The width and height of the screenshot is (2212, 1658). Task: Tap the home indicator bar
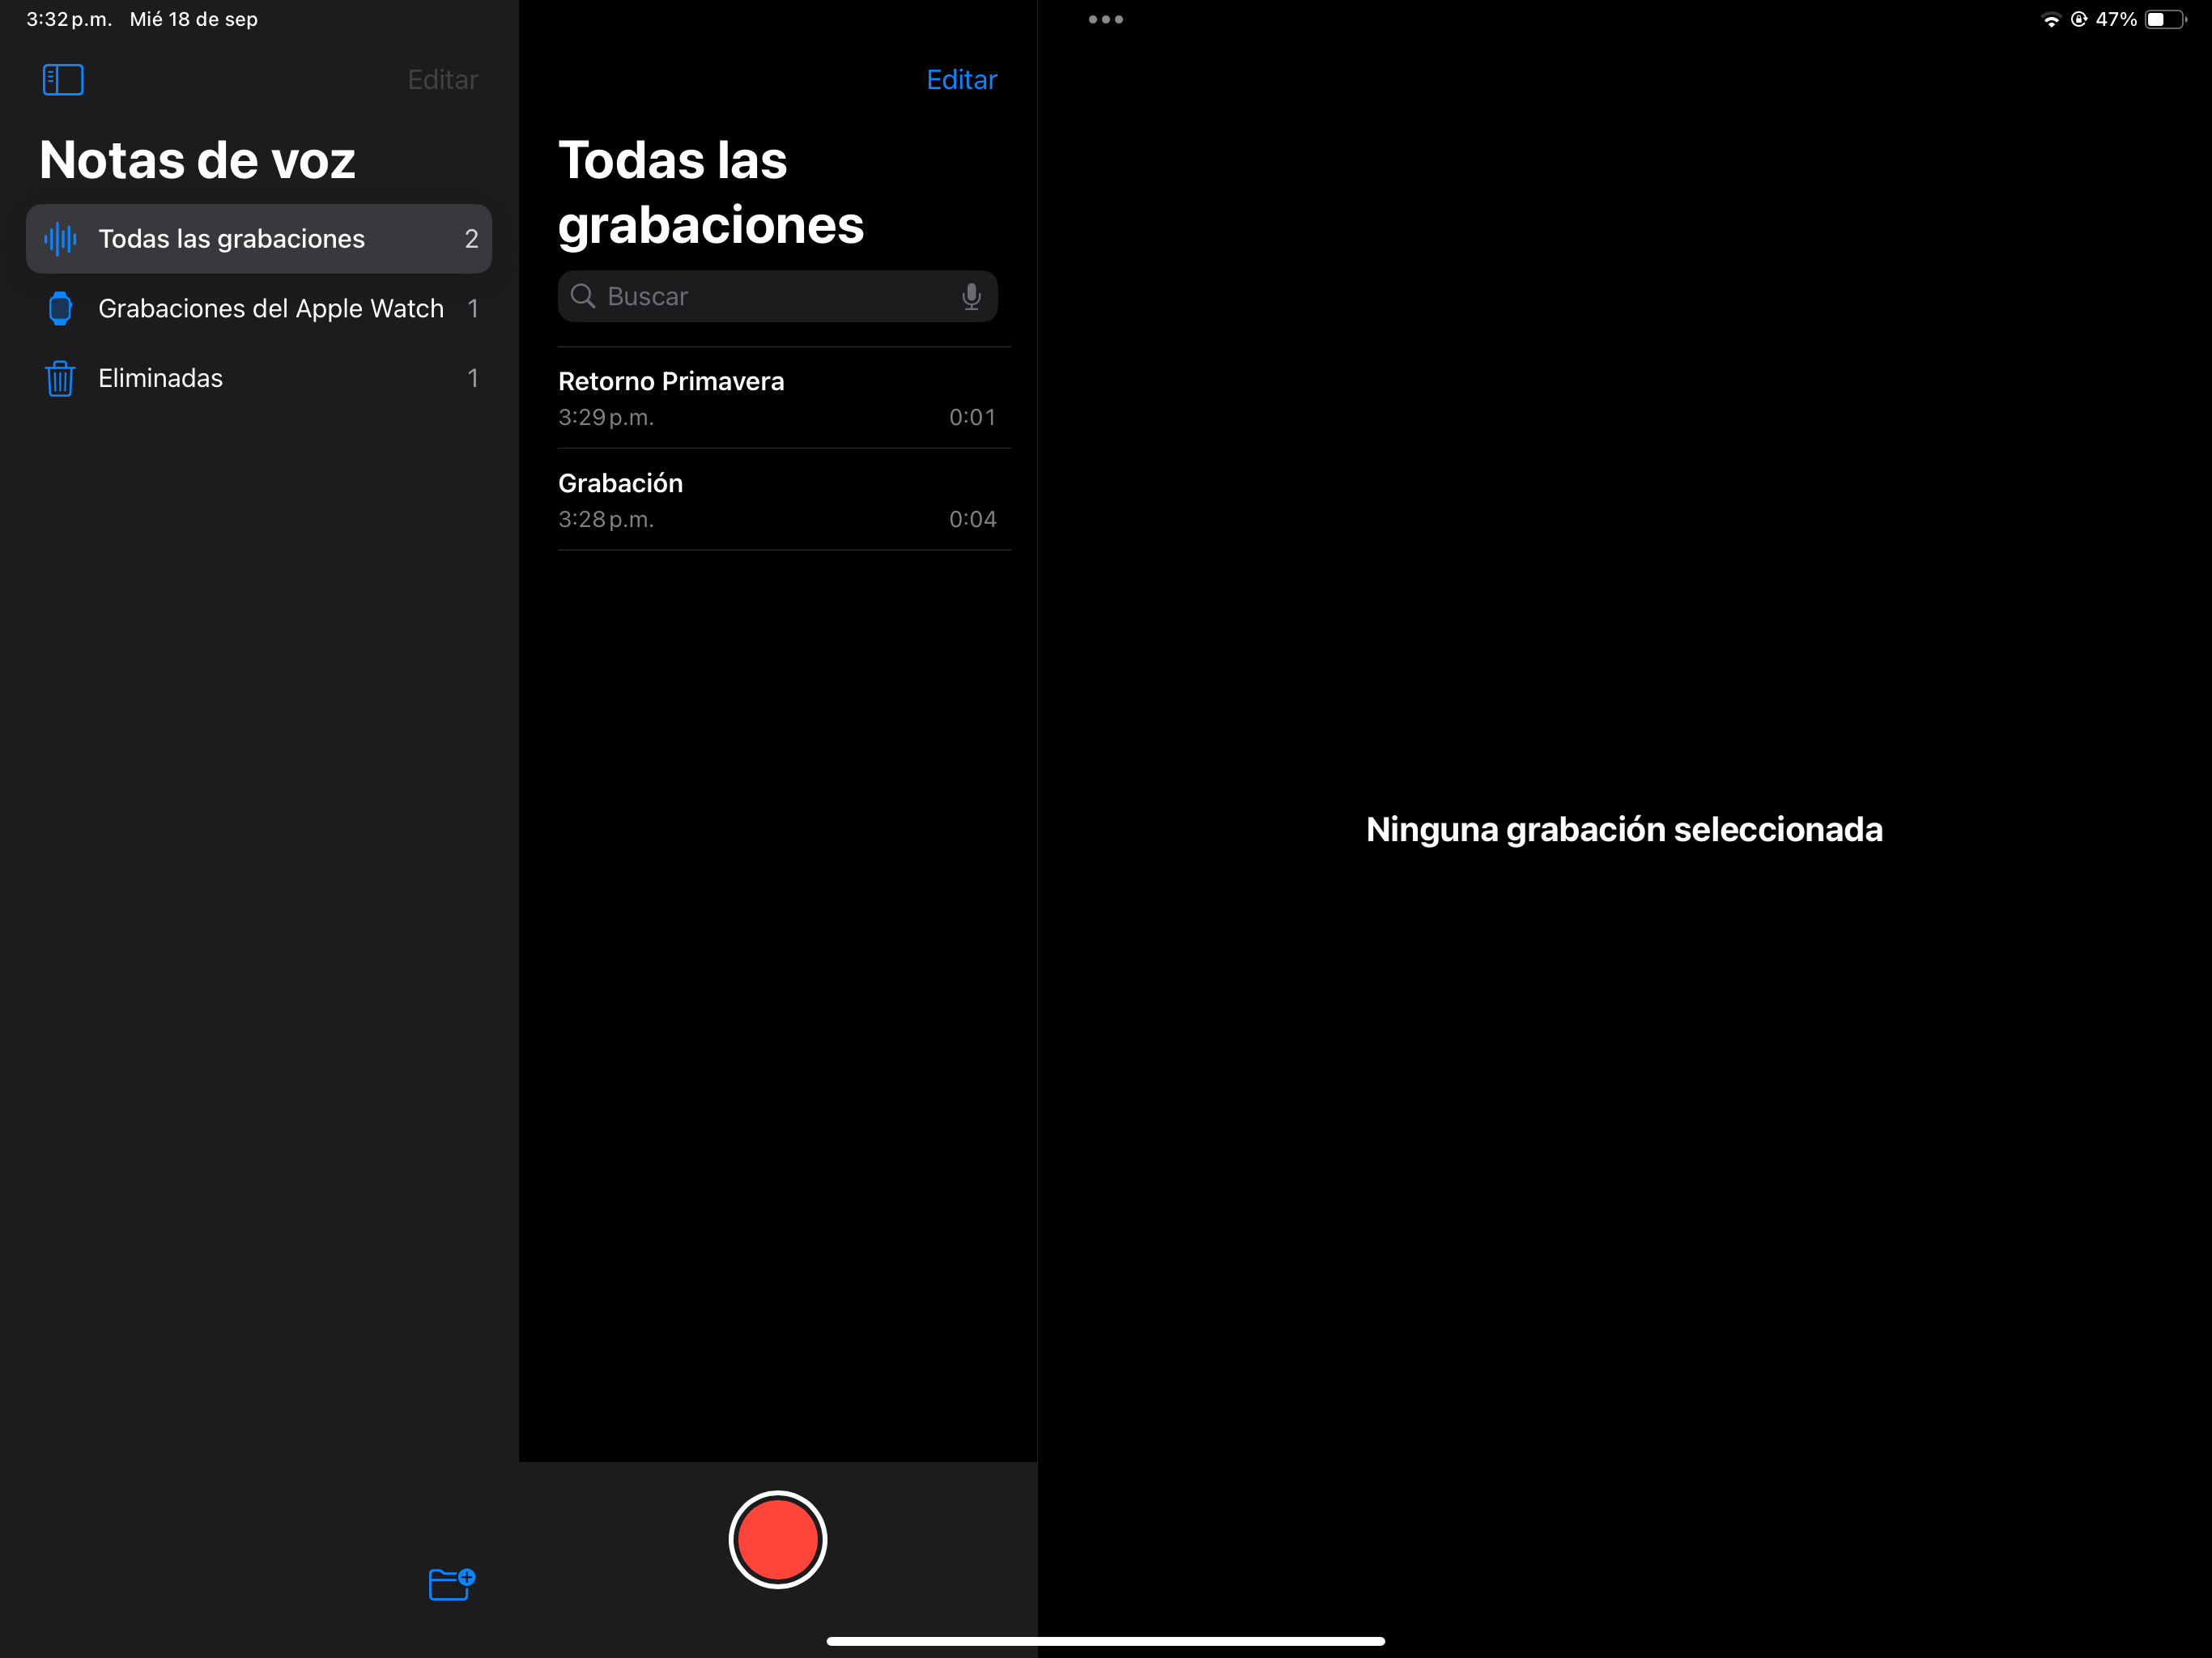coord(1105,1640)
